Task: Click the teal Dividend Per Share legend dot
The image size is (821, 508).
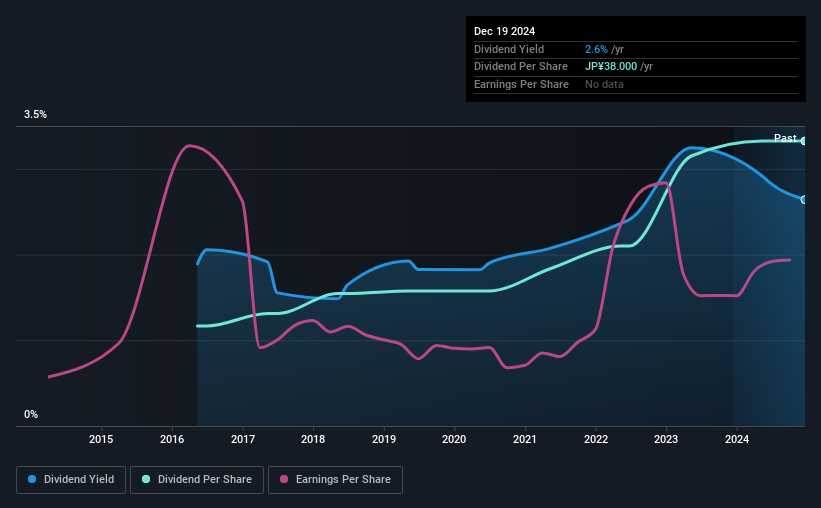Action: click(x=146, y=479)
